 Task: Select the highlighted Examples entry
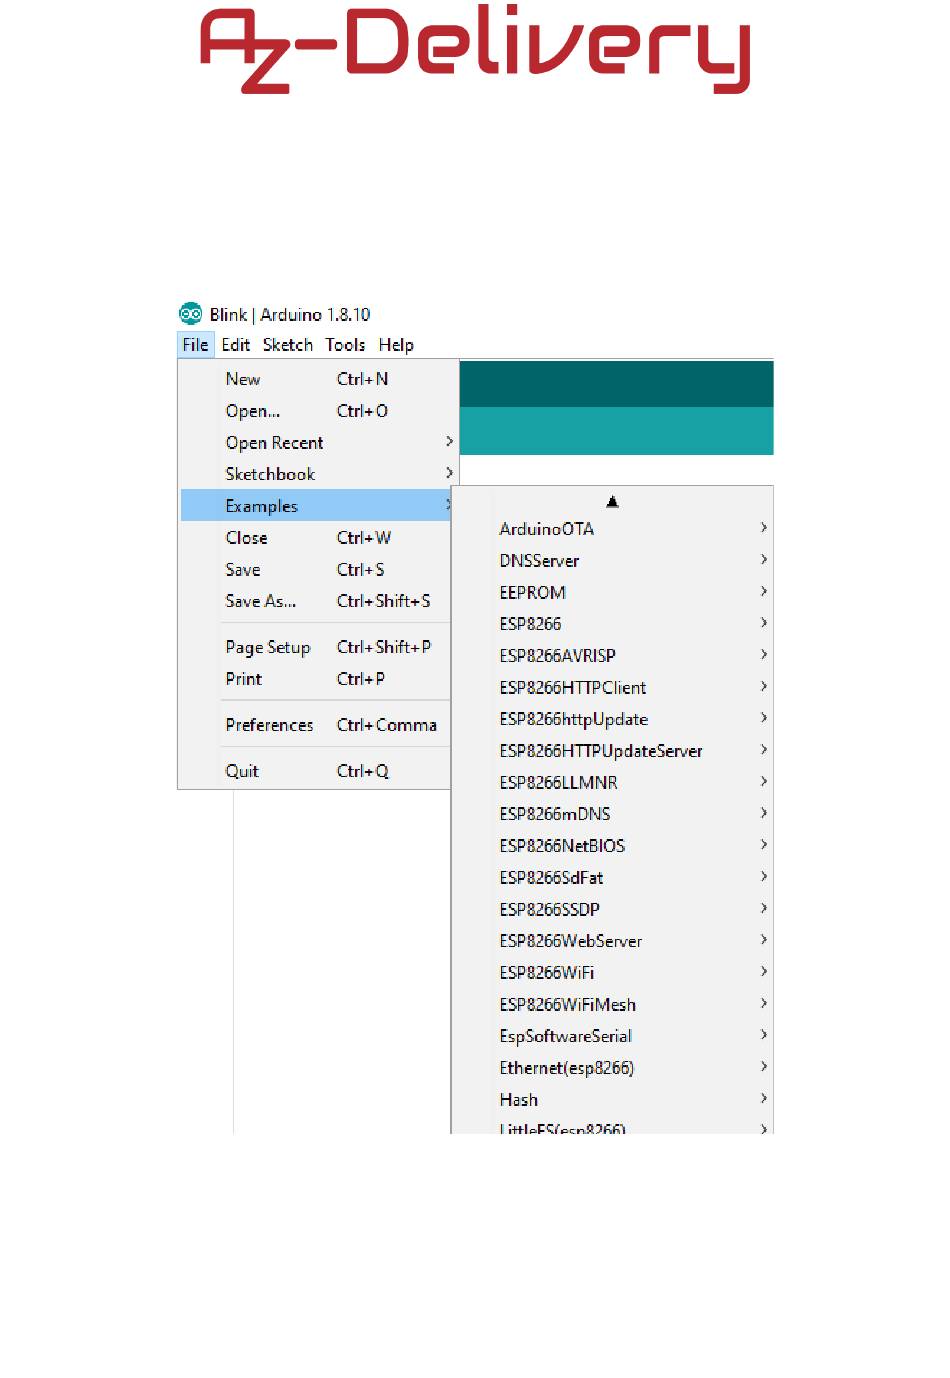316,506
